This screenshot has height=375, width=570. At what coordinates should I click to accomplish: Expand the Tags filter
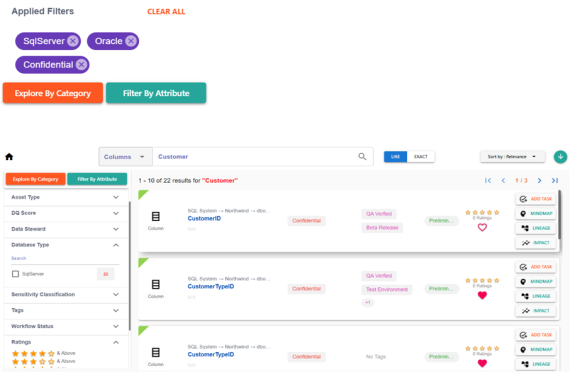tap(65, 310)
